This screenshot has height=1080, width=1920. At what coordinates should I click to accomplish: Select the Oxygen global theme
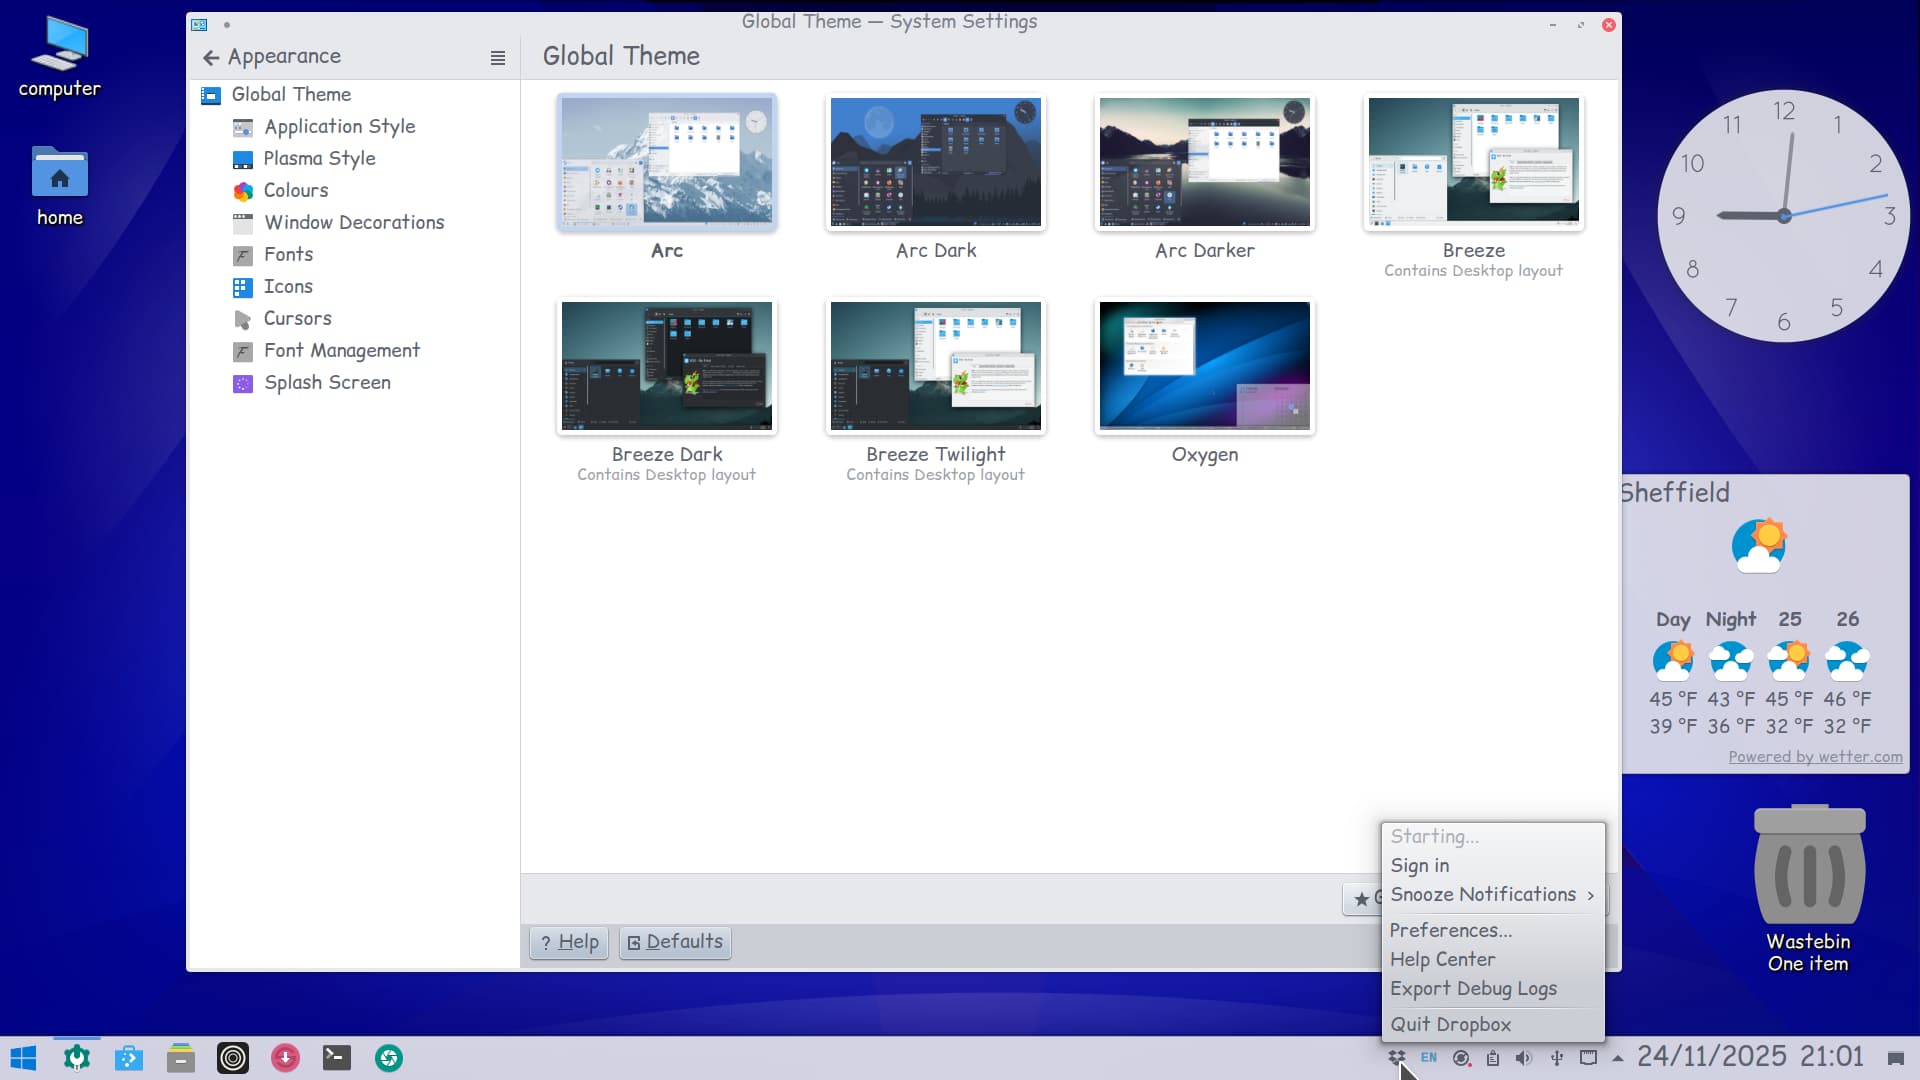point(1204,367)
